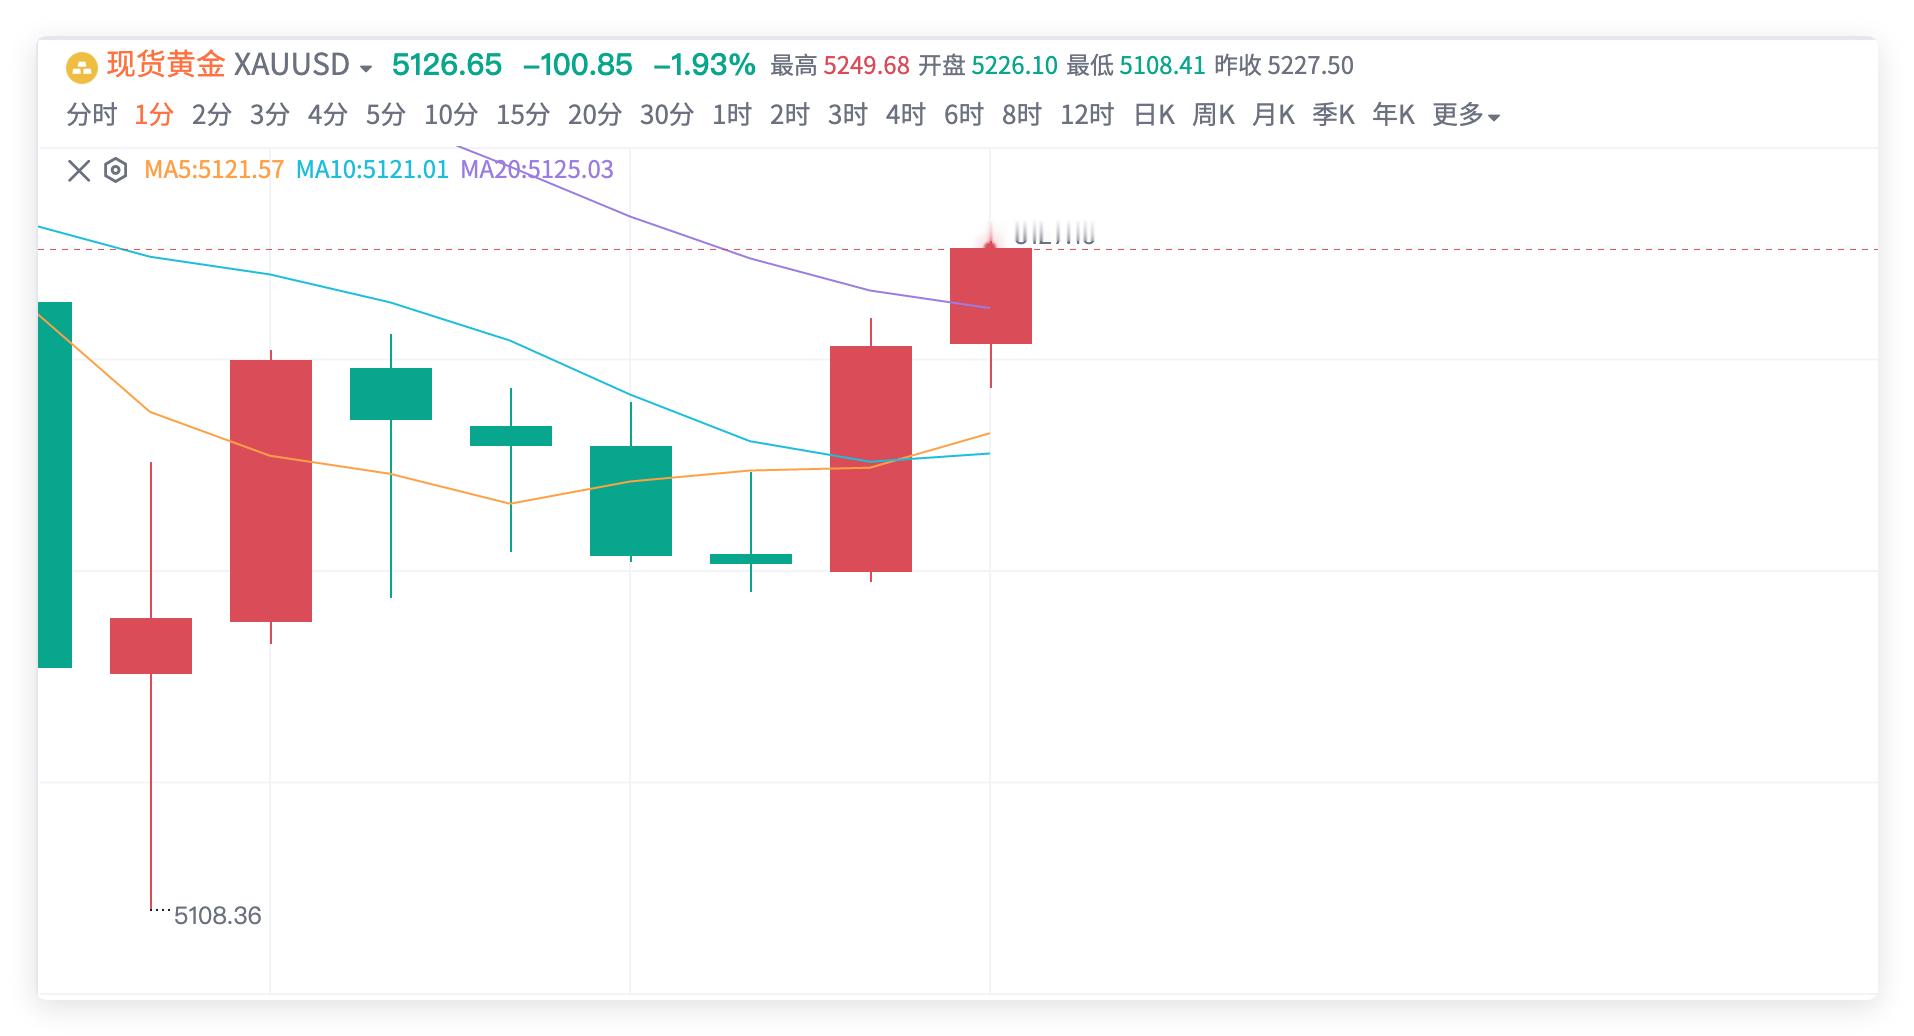
Task: Select the 年K yearly chart
Action: pyautogui.click(x=1391, y=115)
